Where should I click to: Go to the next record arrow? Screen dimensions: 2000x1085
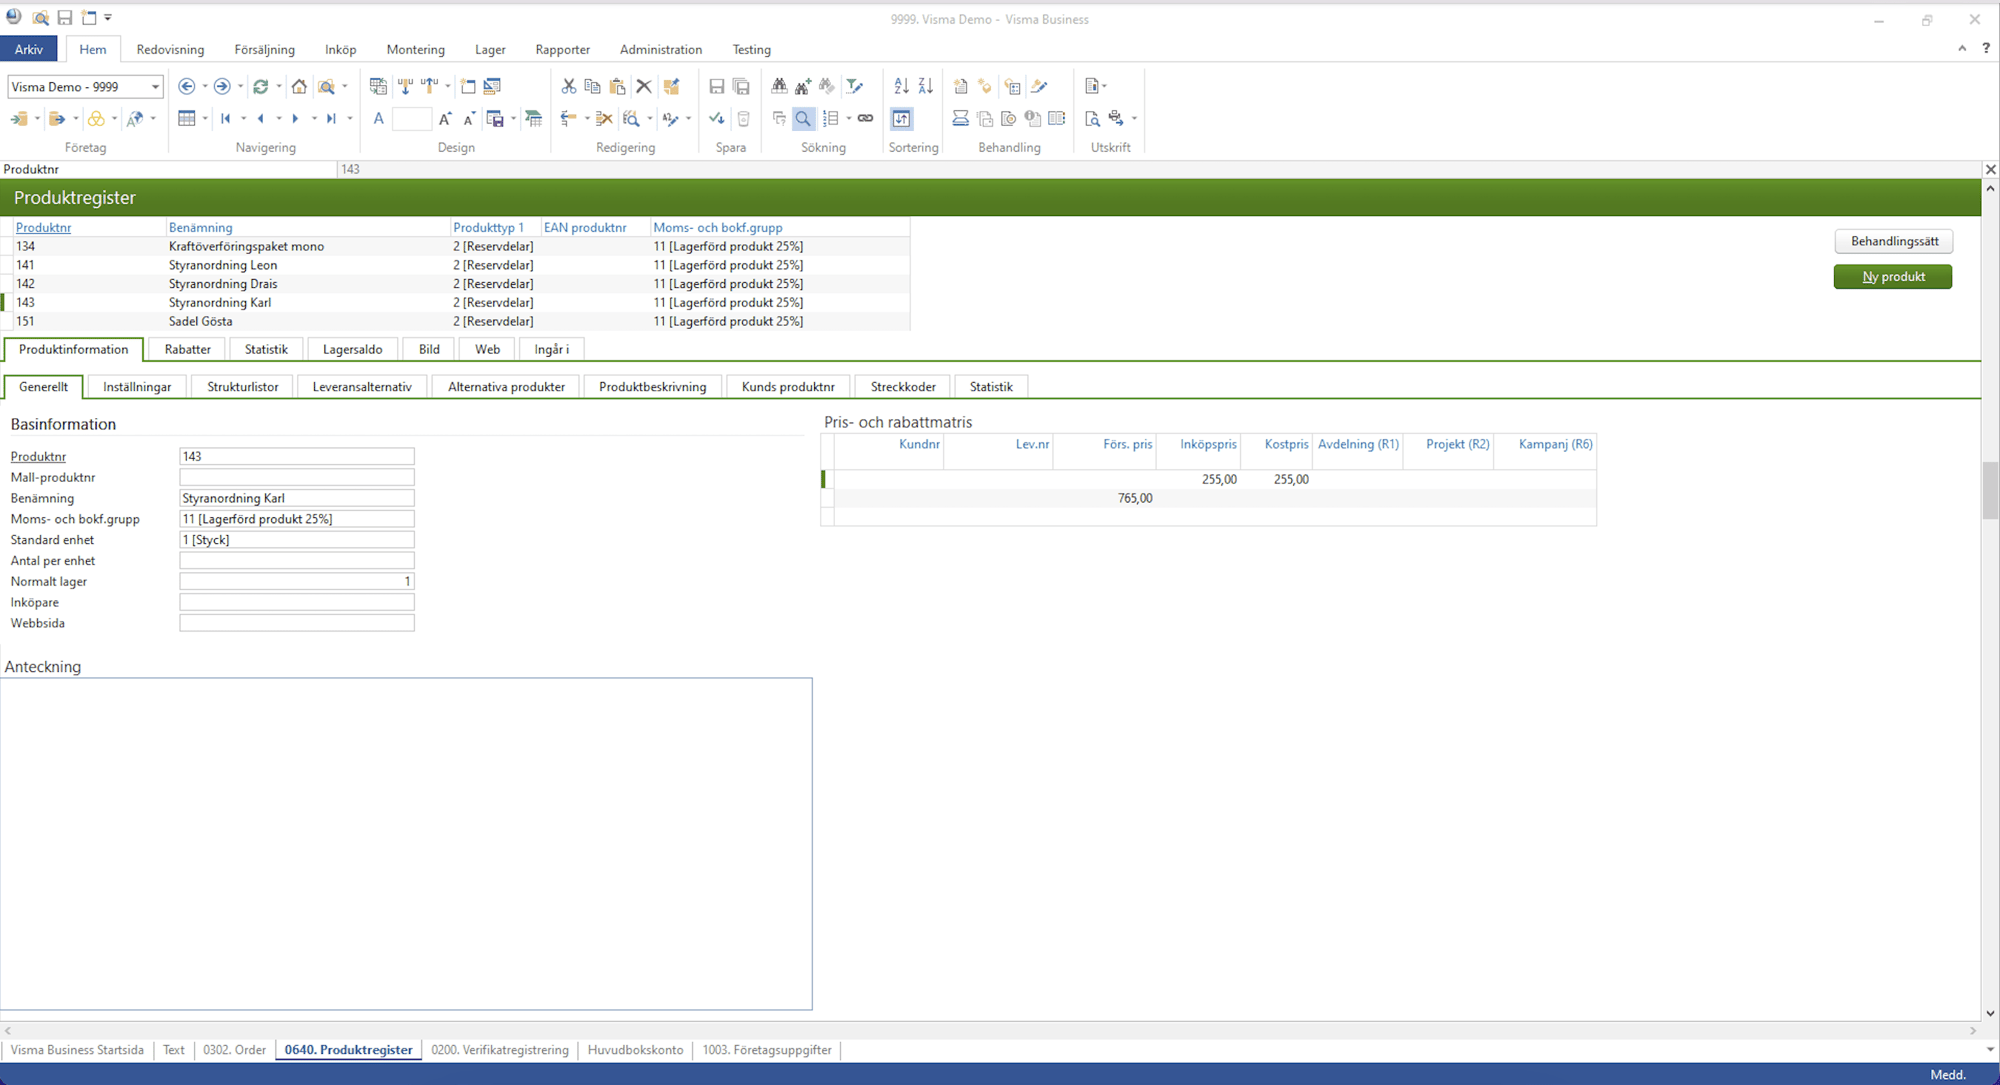tap(296, 119)
